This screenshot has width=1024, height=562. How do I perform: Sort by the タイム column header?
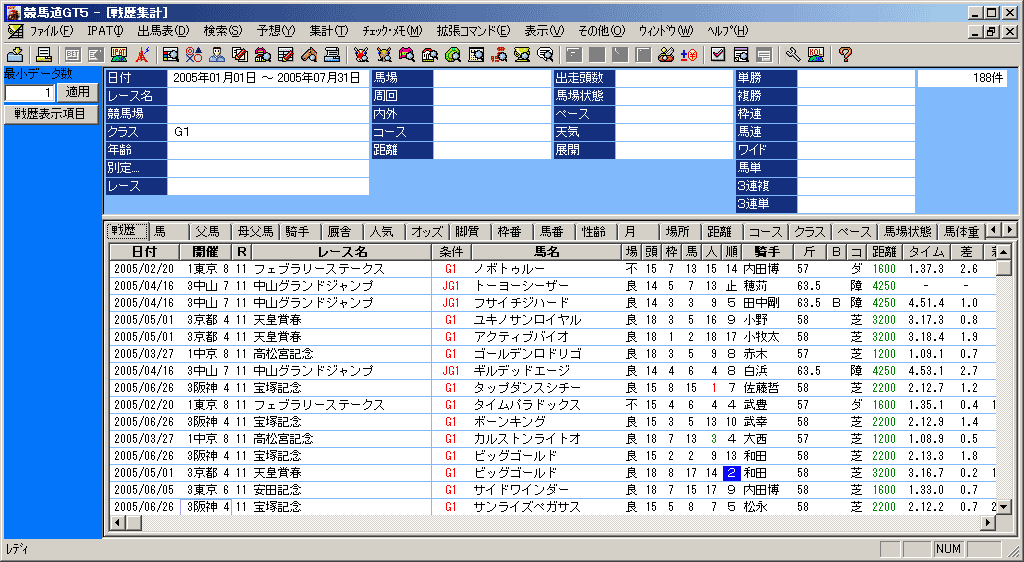926,252
